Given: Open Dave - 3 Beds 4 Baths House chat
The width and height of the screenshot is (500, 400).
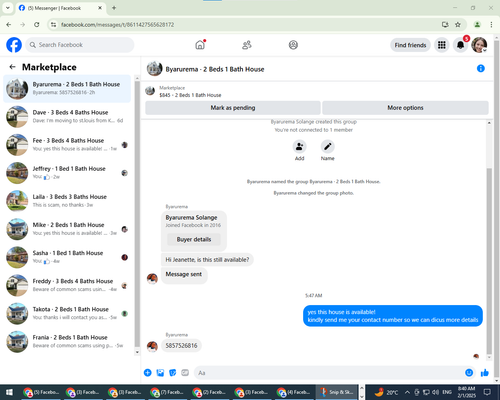Looking at the screenshot, I should pos(67,117).
